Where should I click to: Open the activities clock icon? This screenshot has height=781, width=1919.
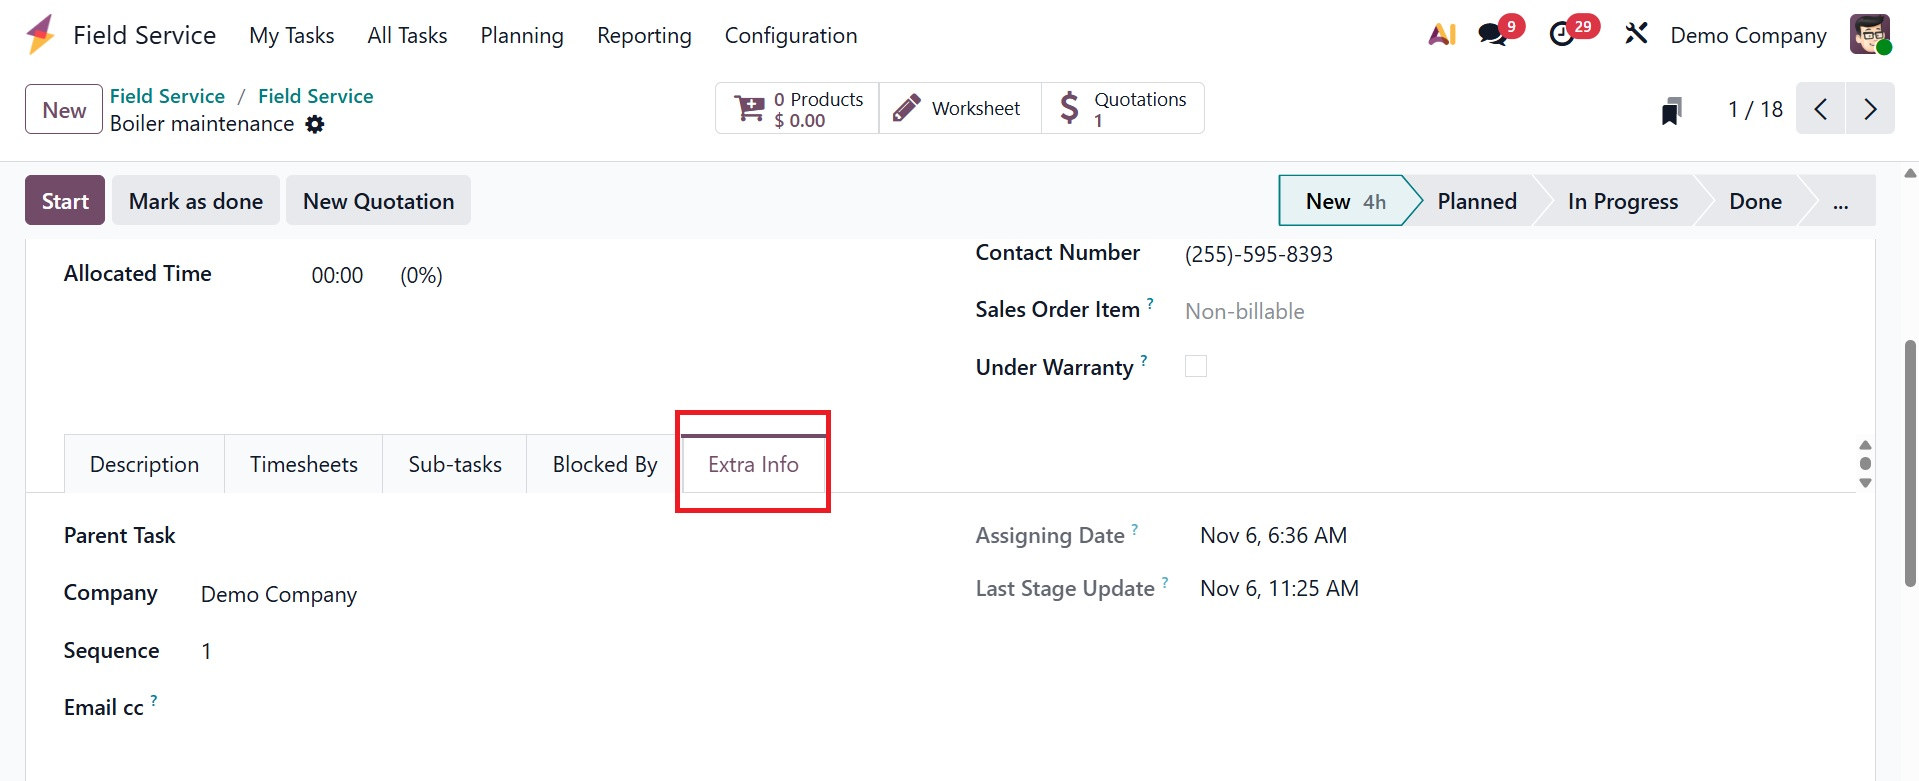(x=1562, y=35)
